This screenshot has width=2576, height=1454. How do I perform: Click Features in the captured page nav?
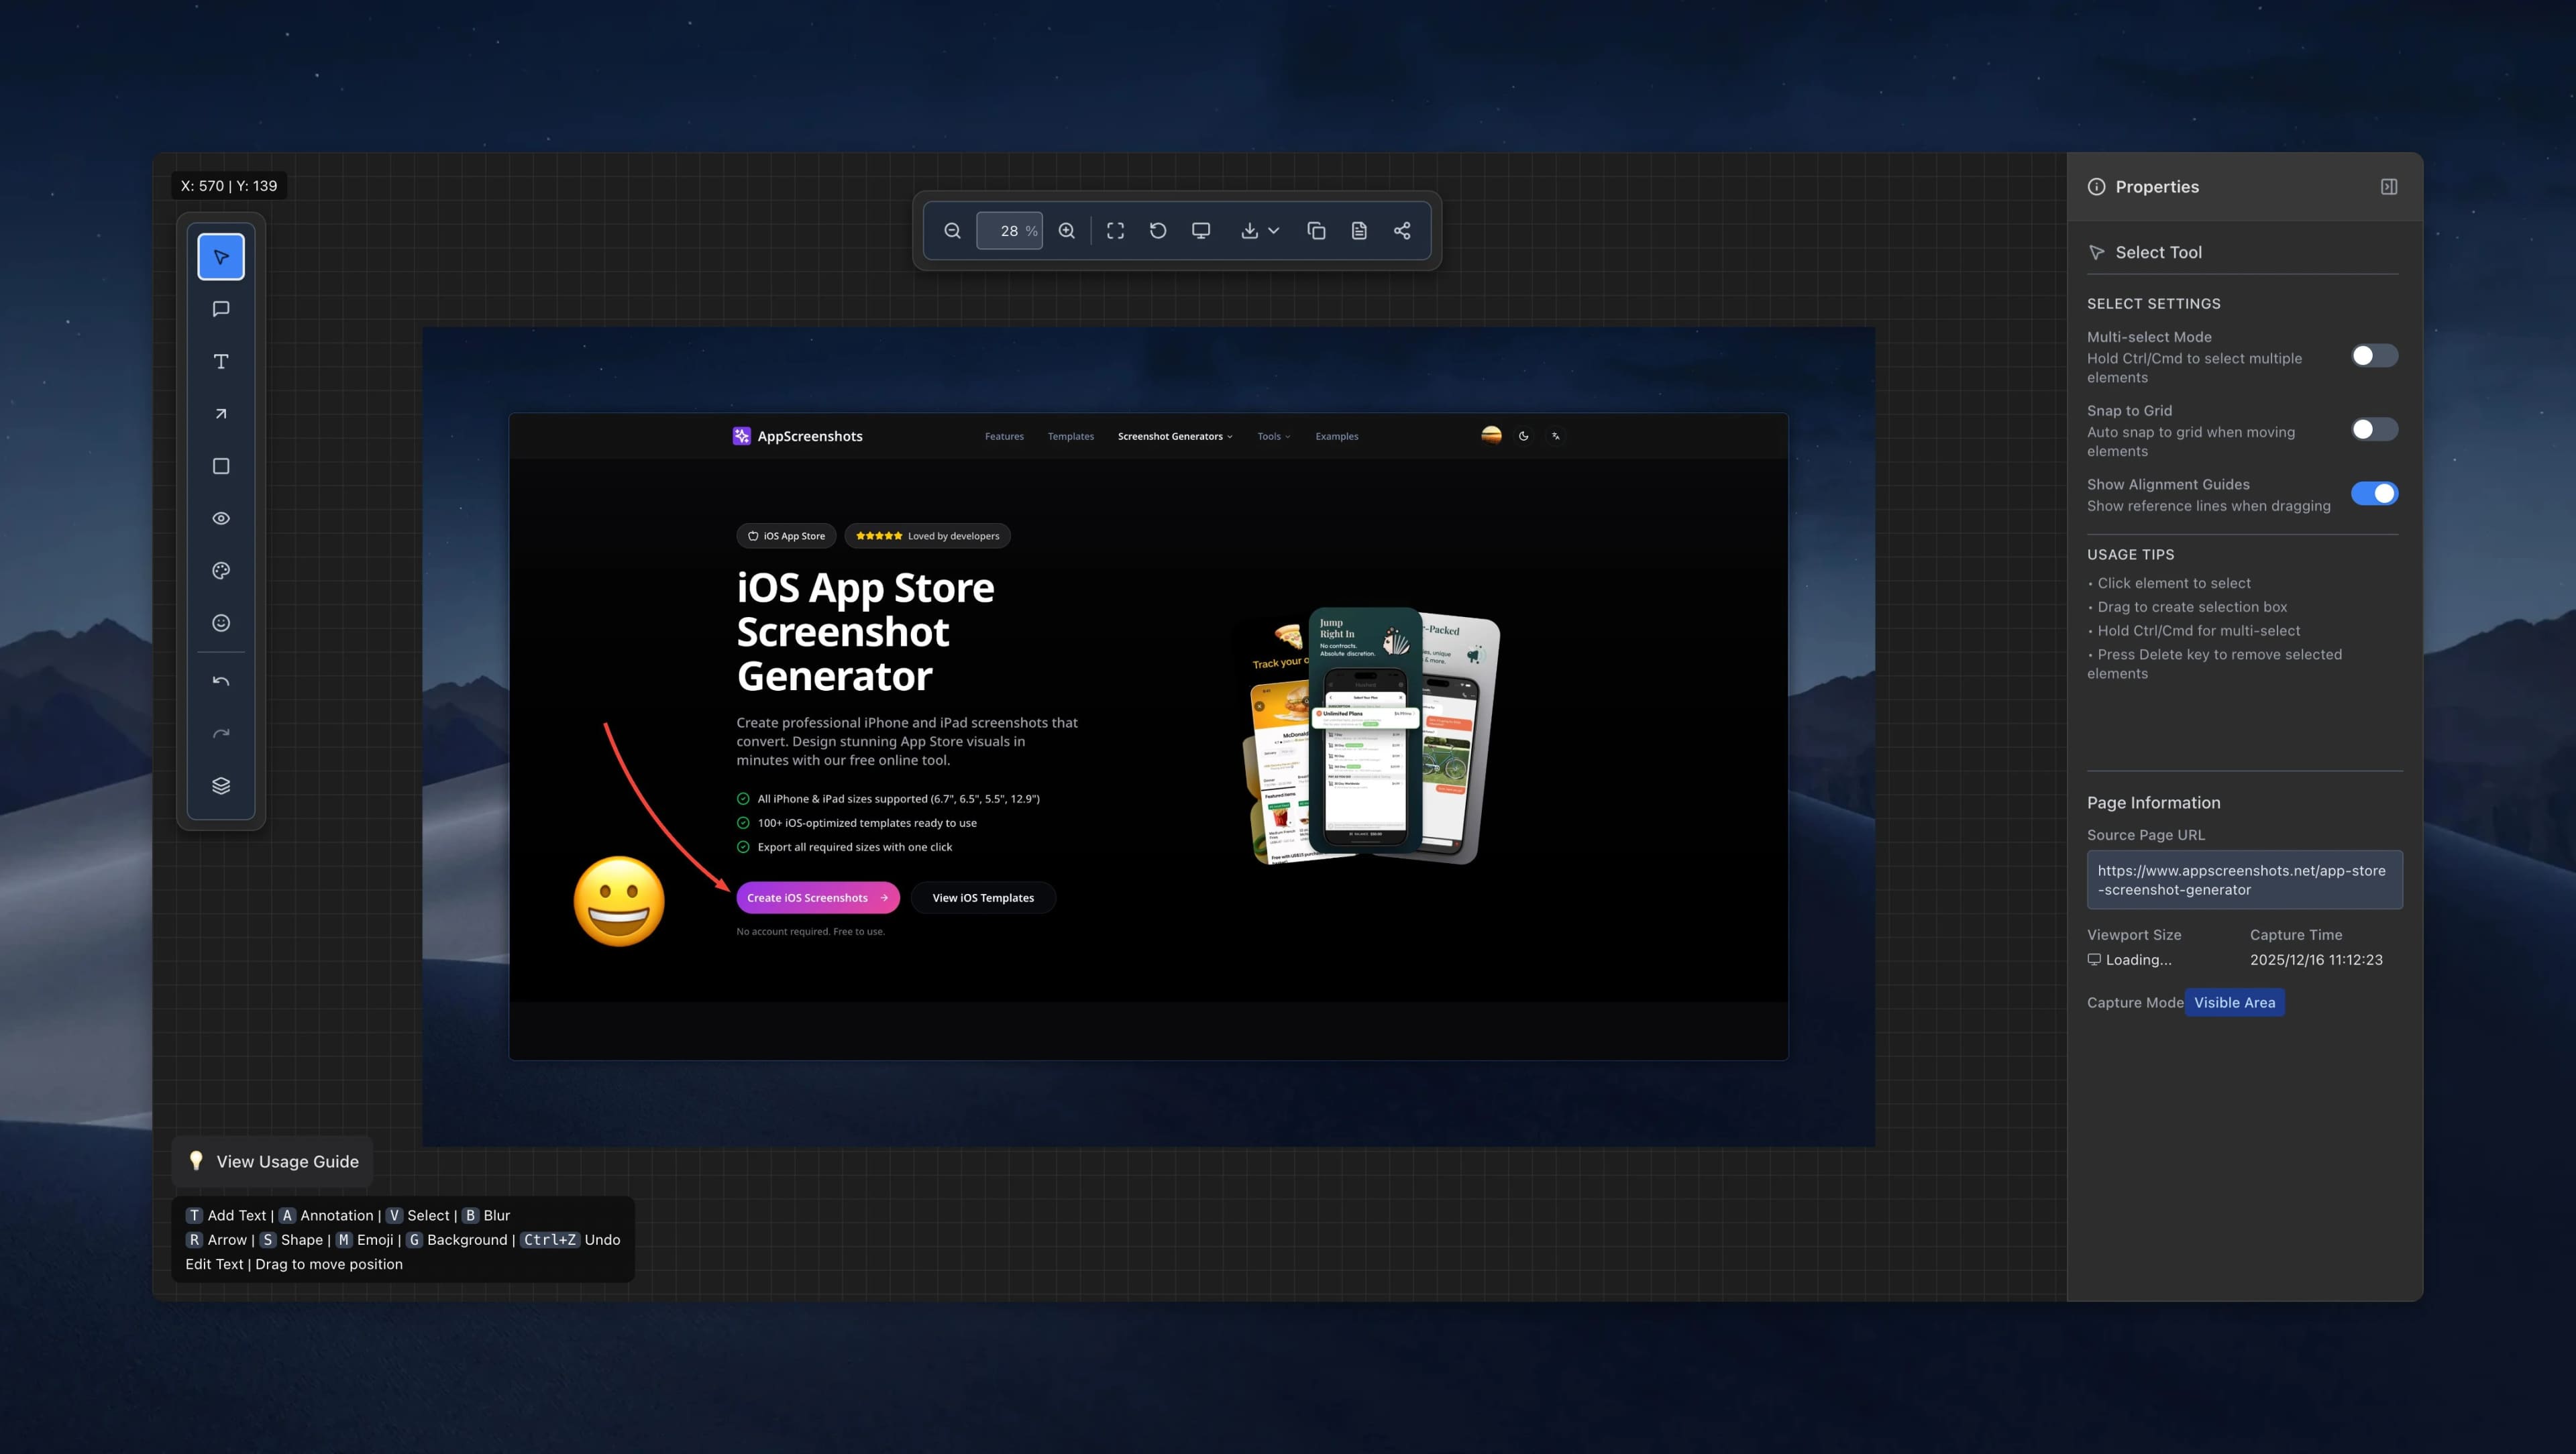click(1004, 437)
